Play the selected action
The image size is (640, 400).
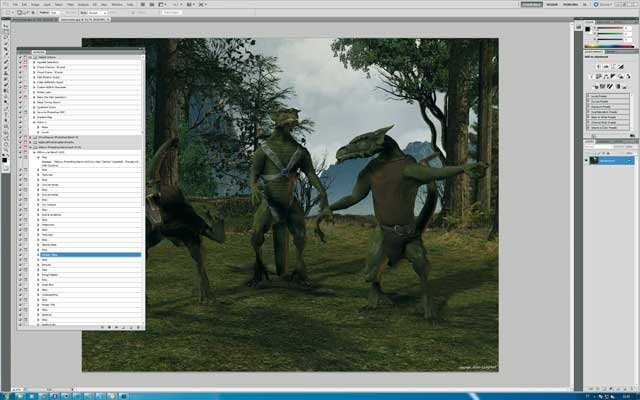pyautogui.click(x=116, y=327)
